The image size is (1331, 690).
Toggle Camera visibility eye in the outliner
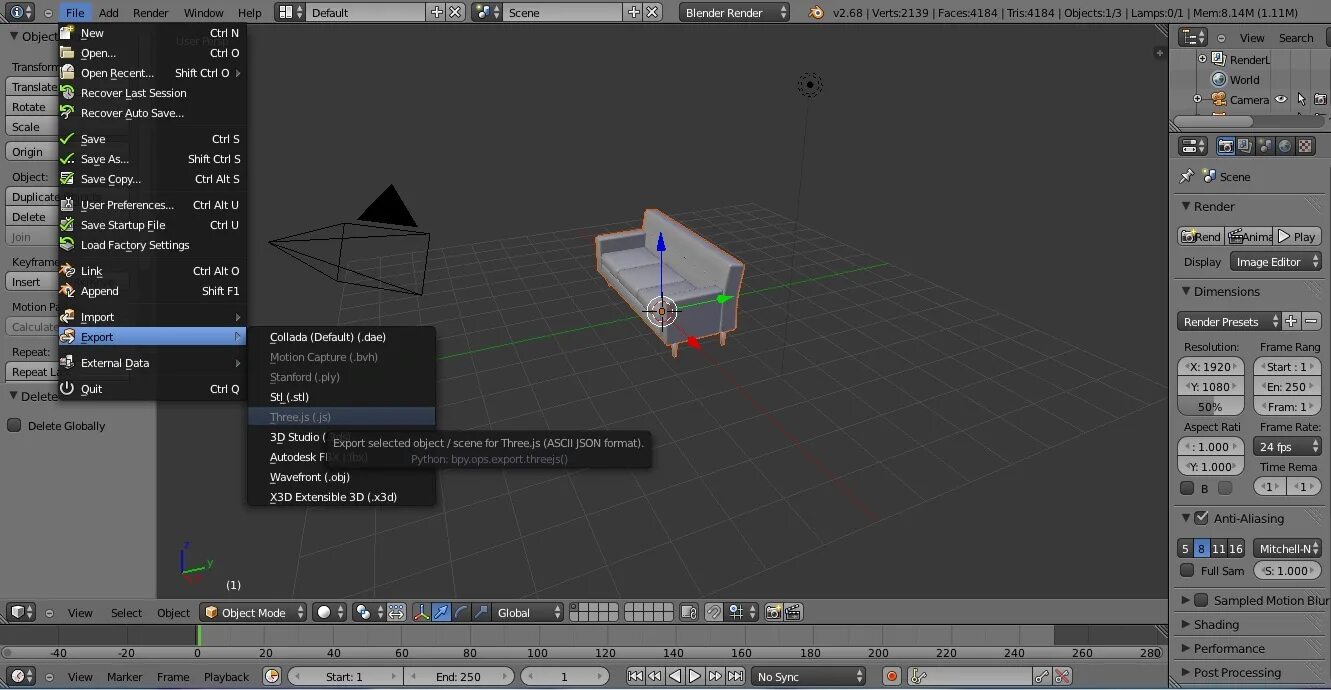(1280, 99)
